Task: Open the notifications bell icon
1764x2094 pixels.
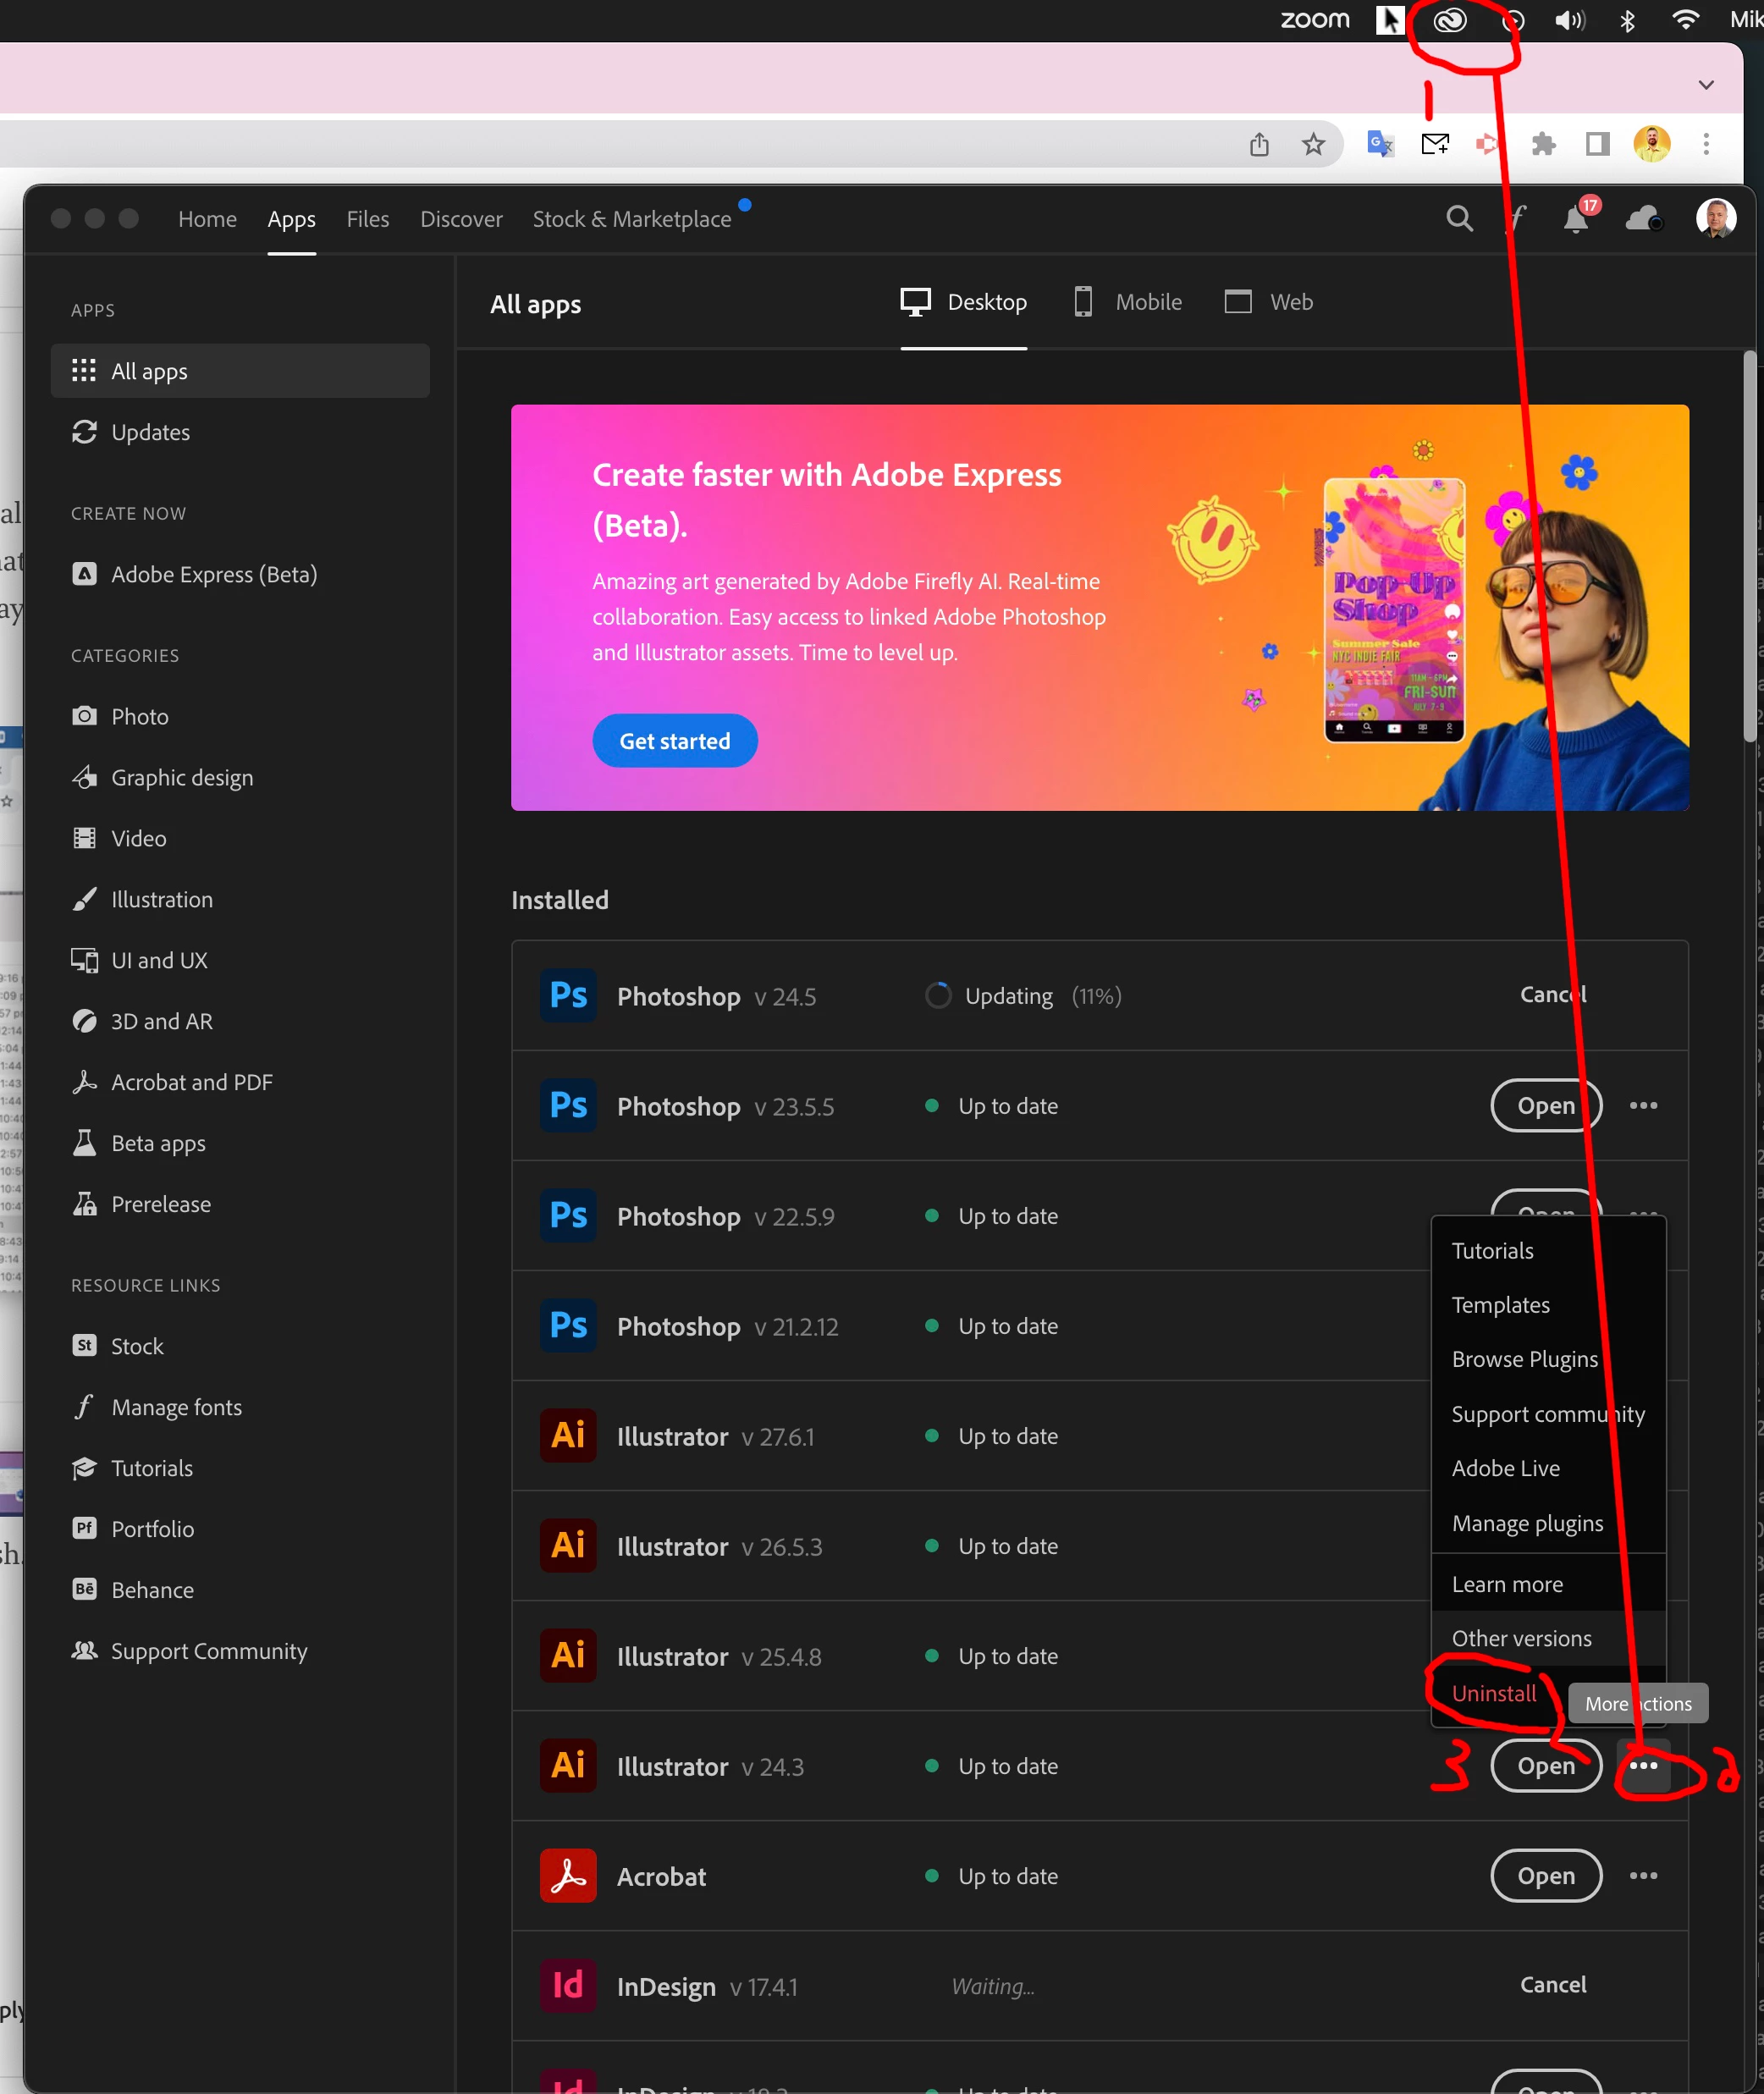Action: pos(1576,218)
